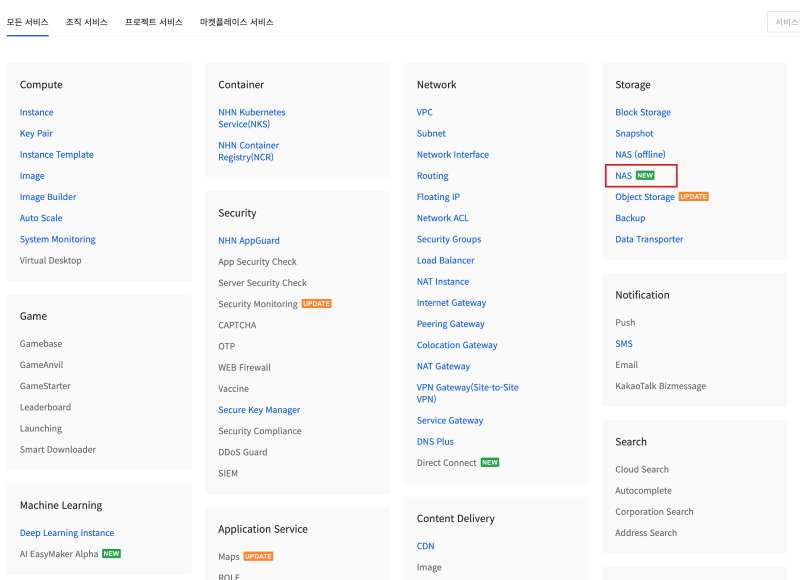This screenshot has height=580, width=800.
Task: Open Service Gateway link
Action: [450, 421]
